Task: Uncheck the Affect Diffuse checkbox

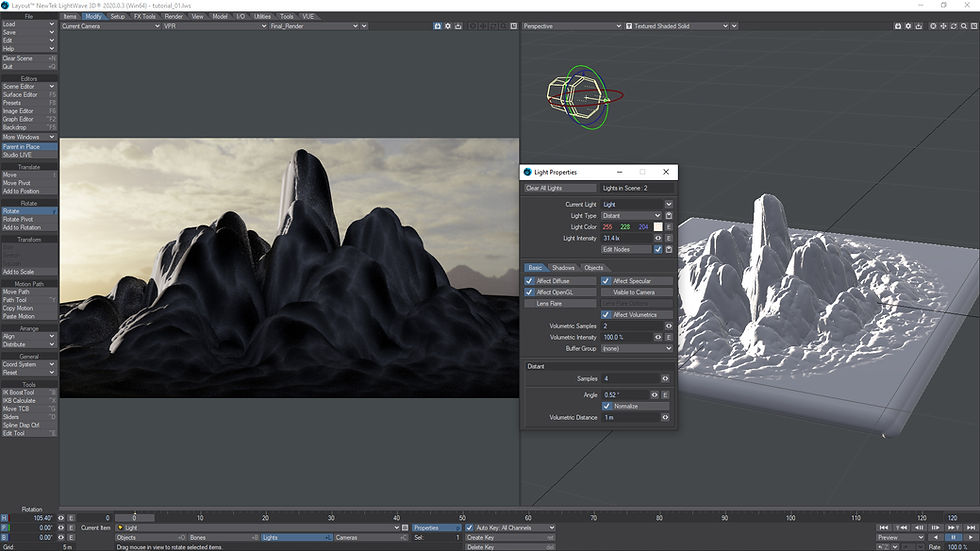Action: 530,281
